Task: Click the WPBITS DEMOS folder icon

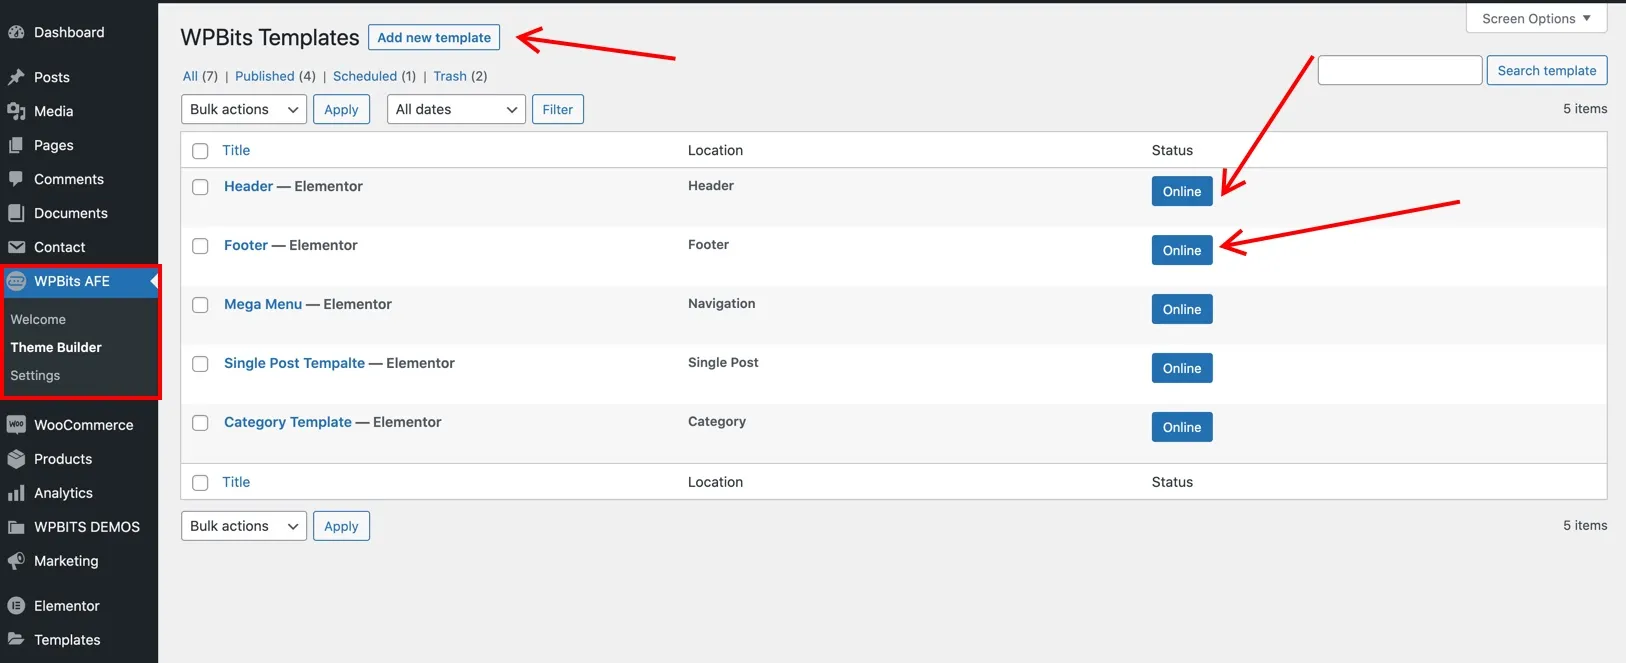Action: 16,527
